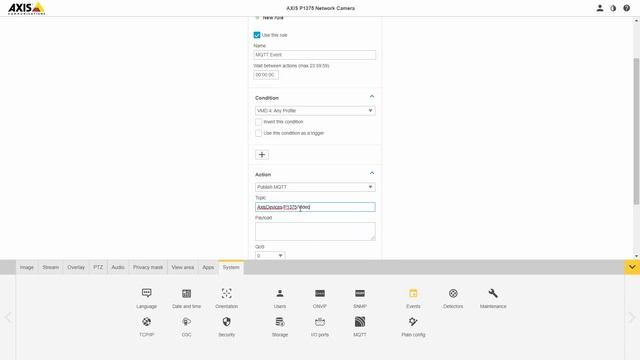Collapse the Condition section chevron
Screen dimensions: 640x360
[x=372, y=97]
